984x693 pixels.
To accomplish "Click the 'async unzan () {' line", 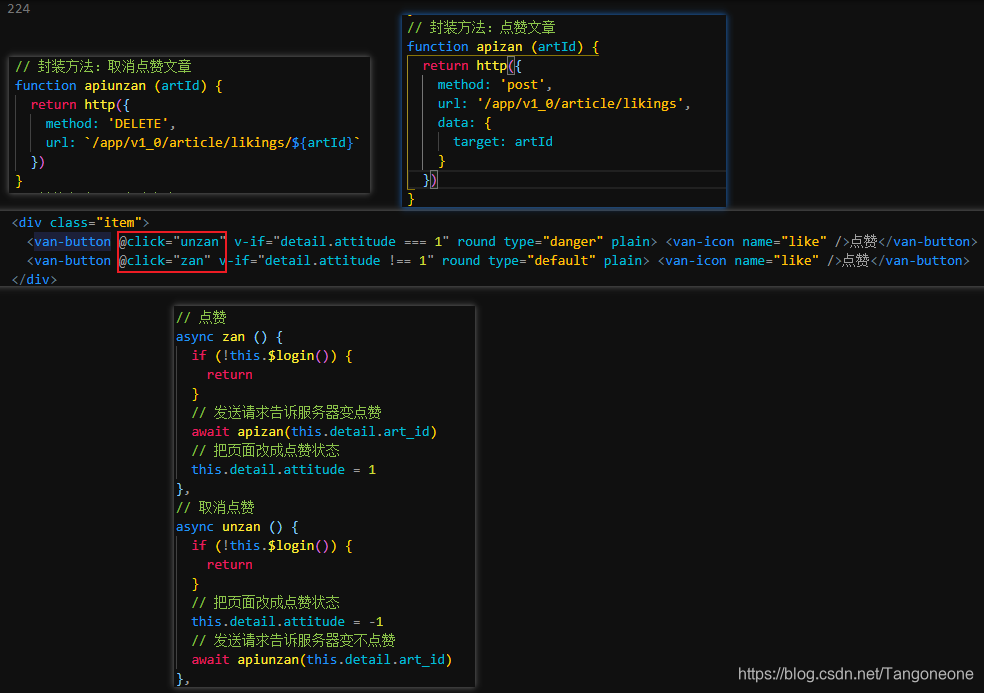I will [x=237, y=527].
